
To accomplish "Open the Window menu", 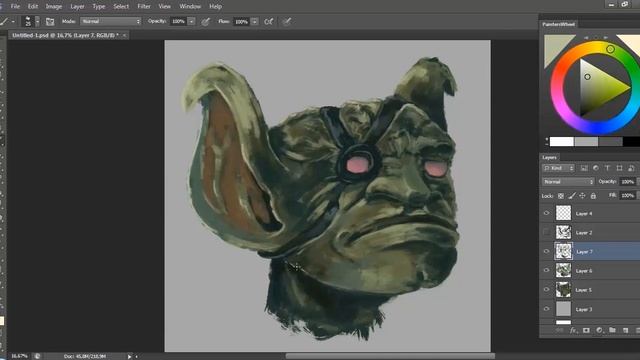I will point(190,7).
